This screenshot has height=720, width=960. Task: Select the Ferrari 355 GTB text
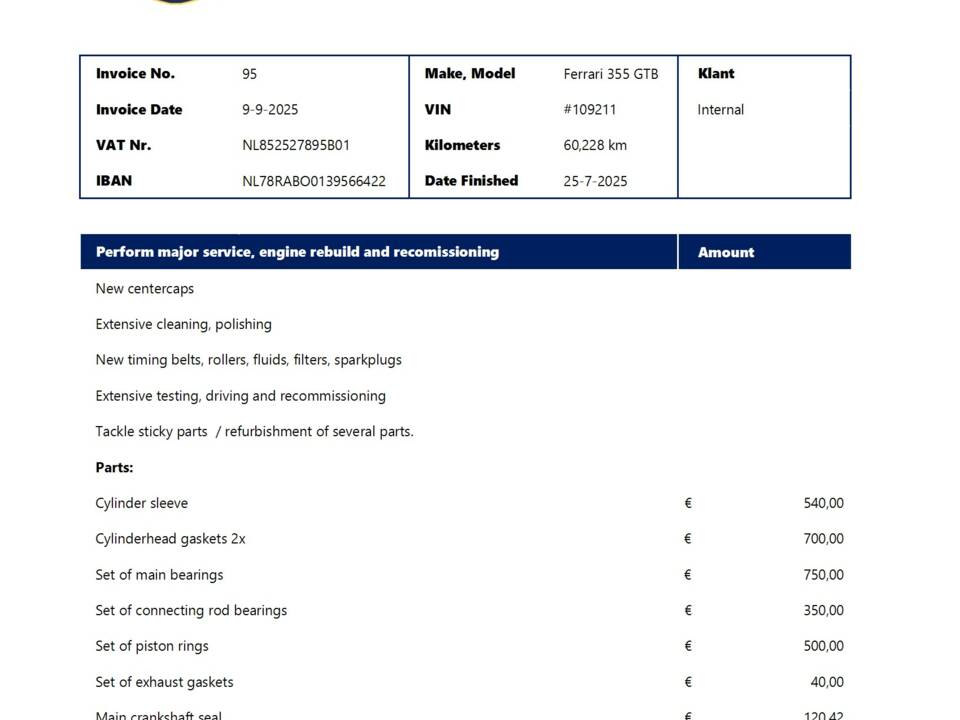(611, 74)
